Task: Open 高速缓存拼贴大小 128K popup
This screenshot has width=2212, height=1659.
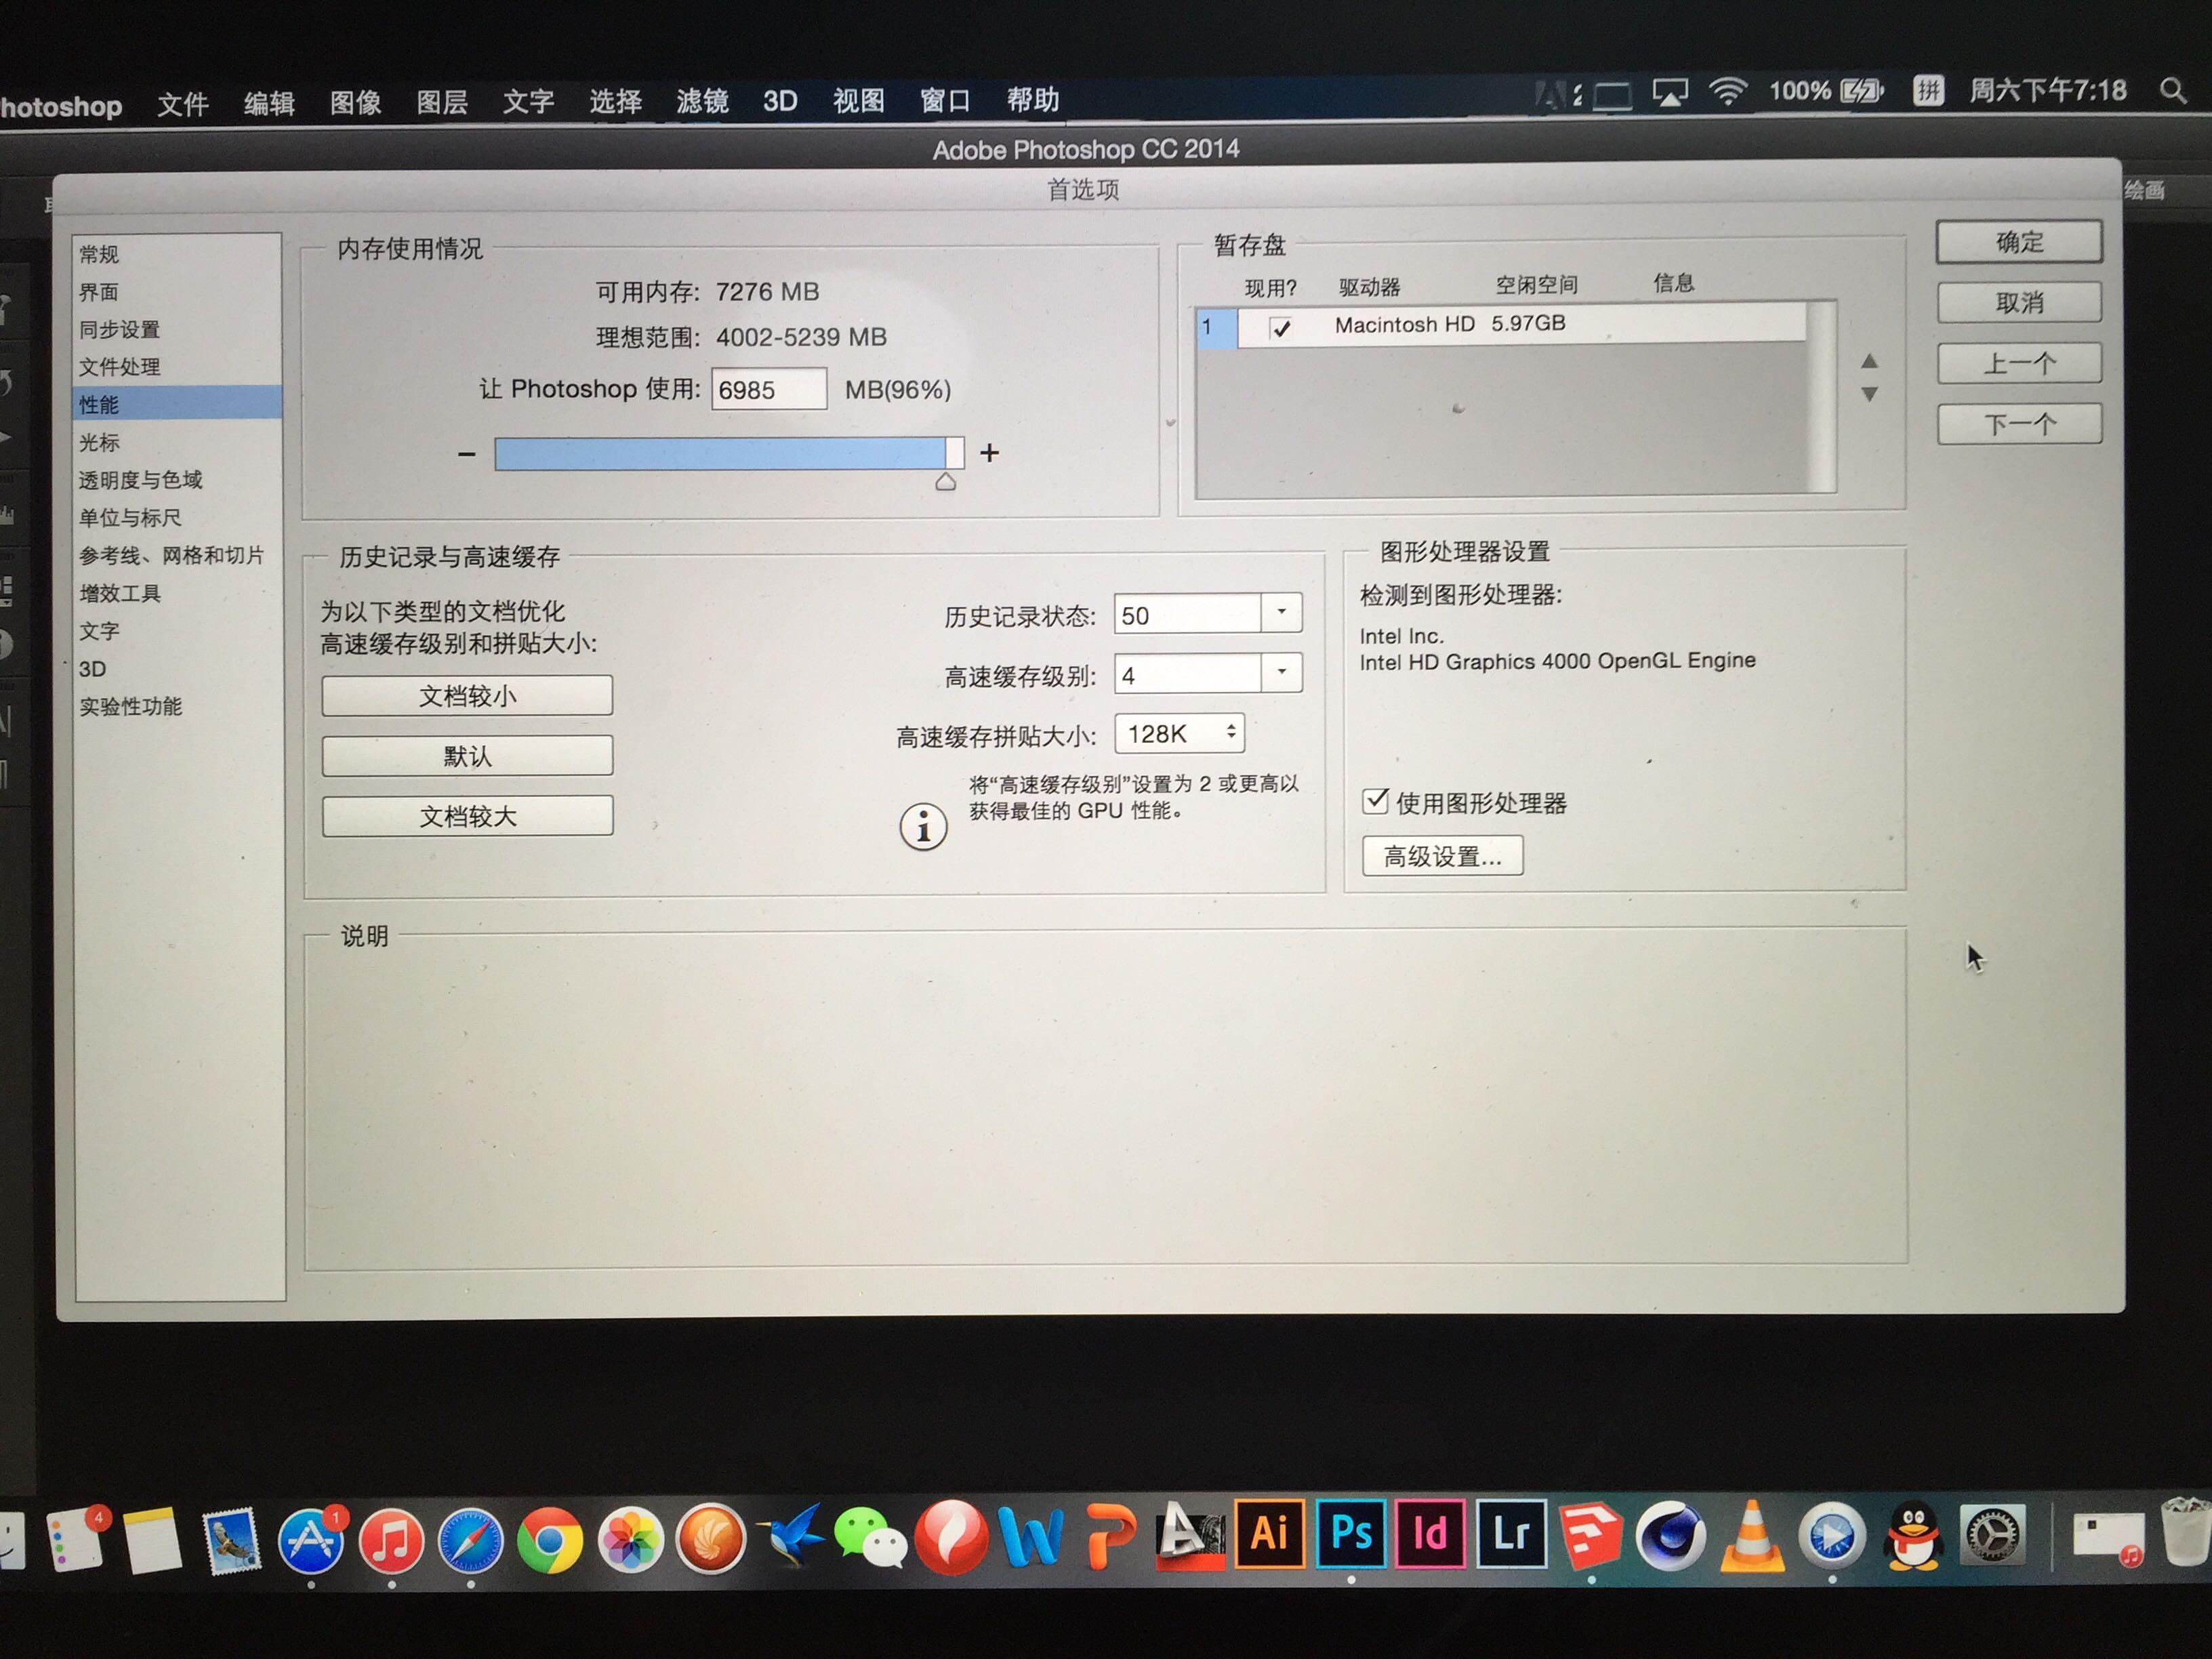Action: click(1180, 733)
